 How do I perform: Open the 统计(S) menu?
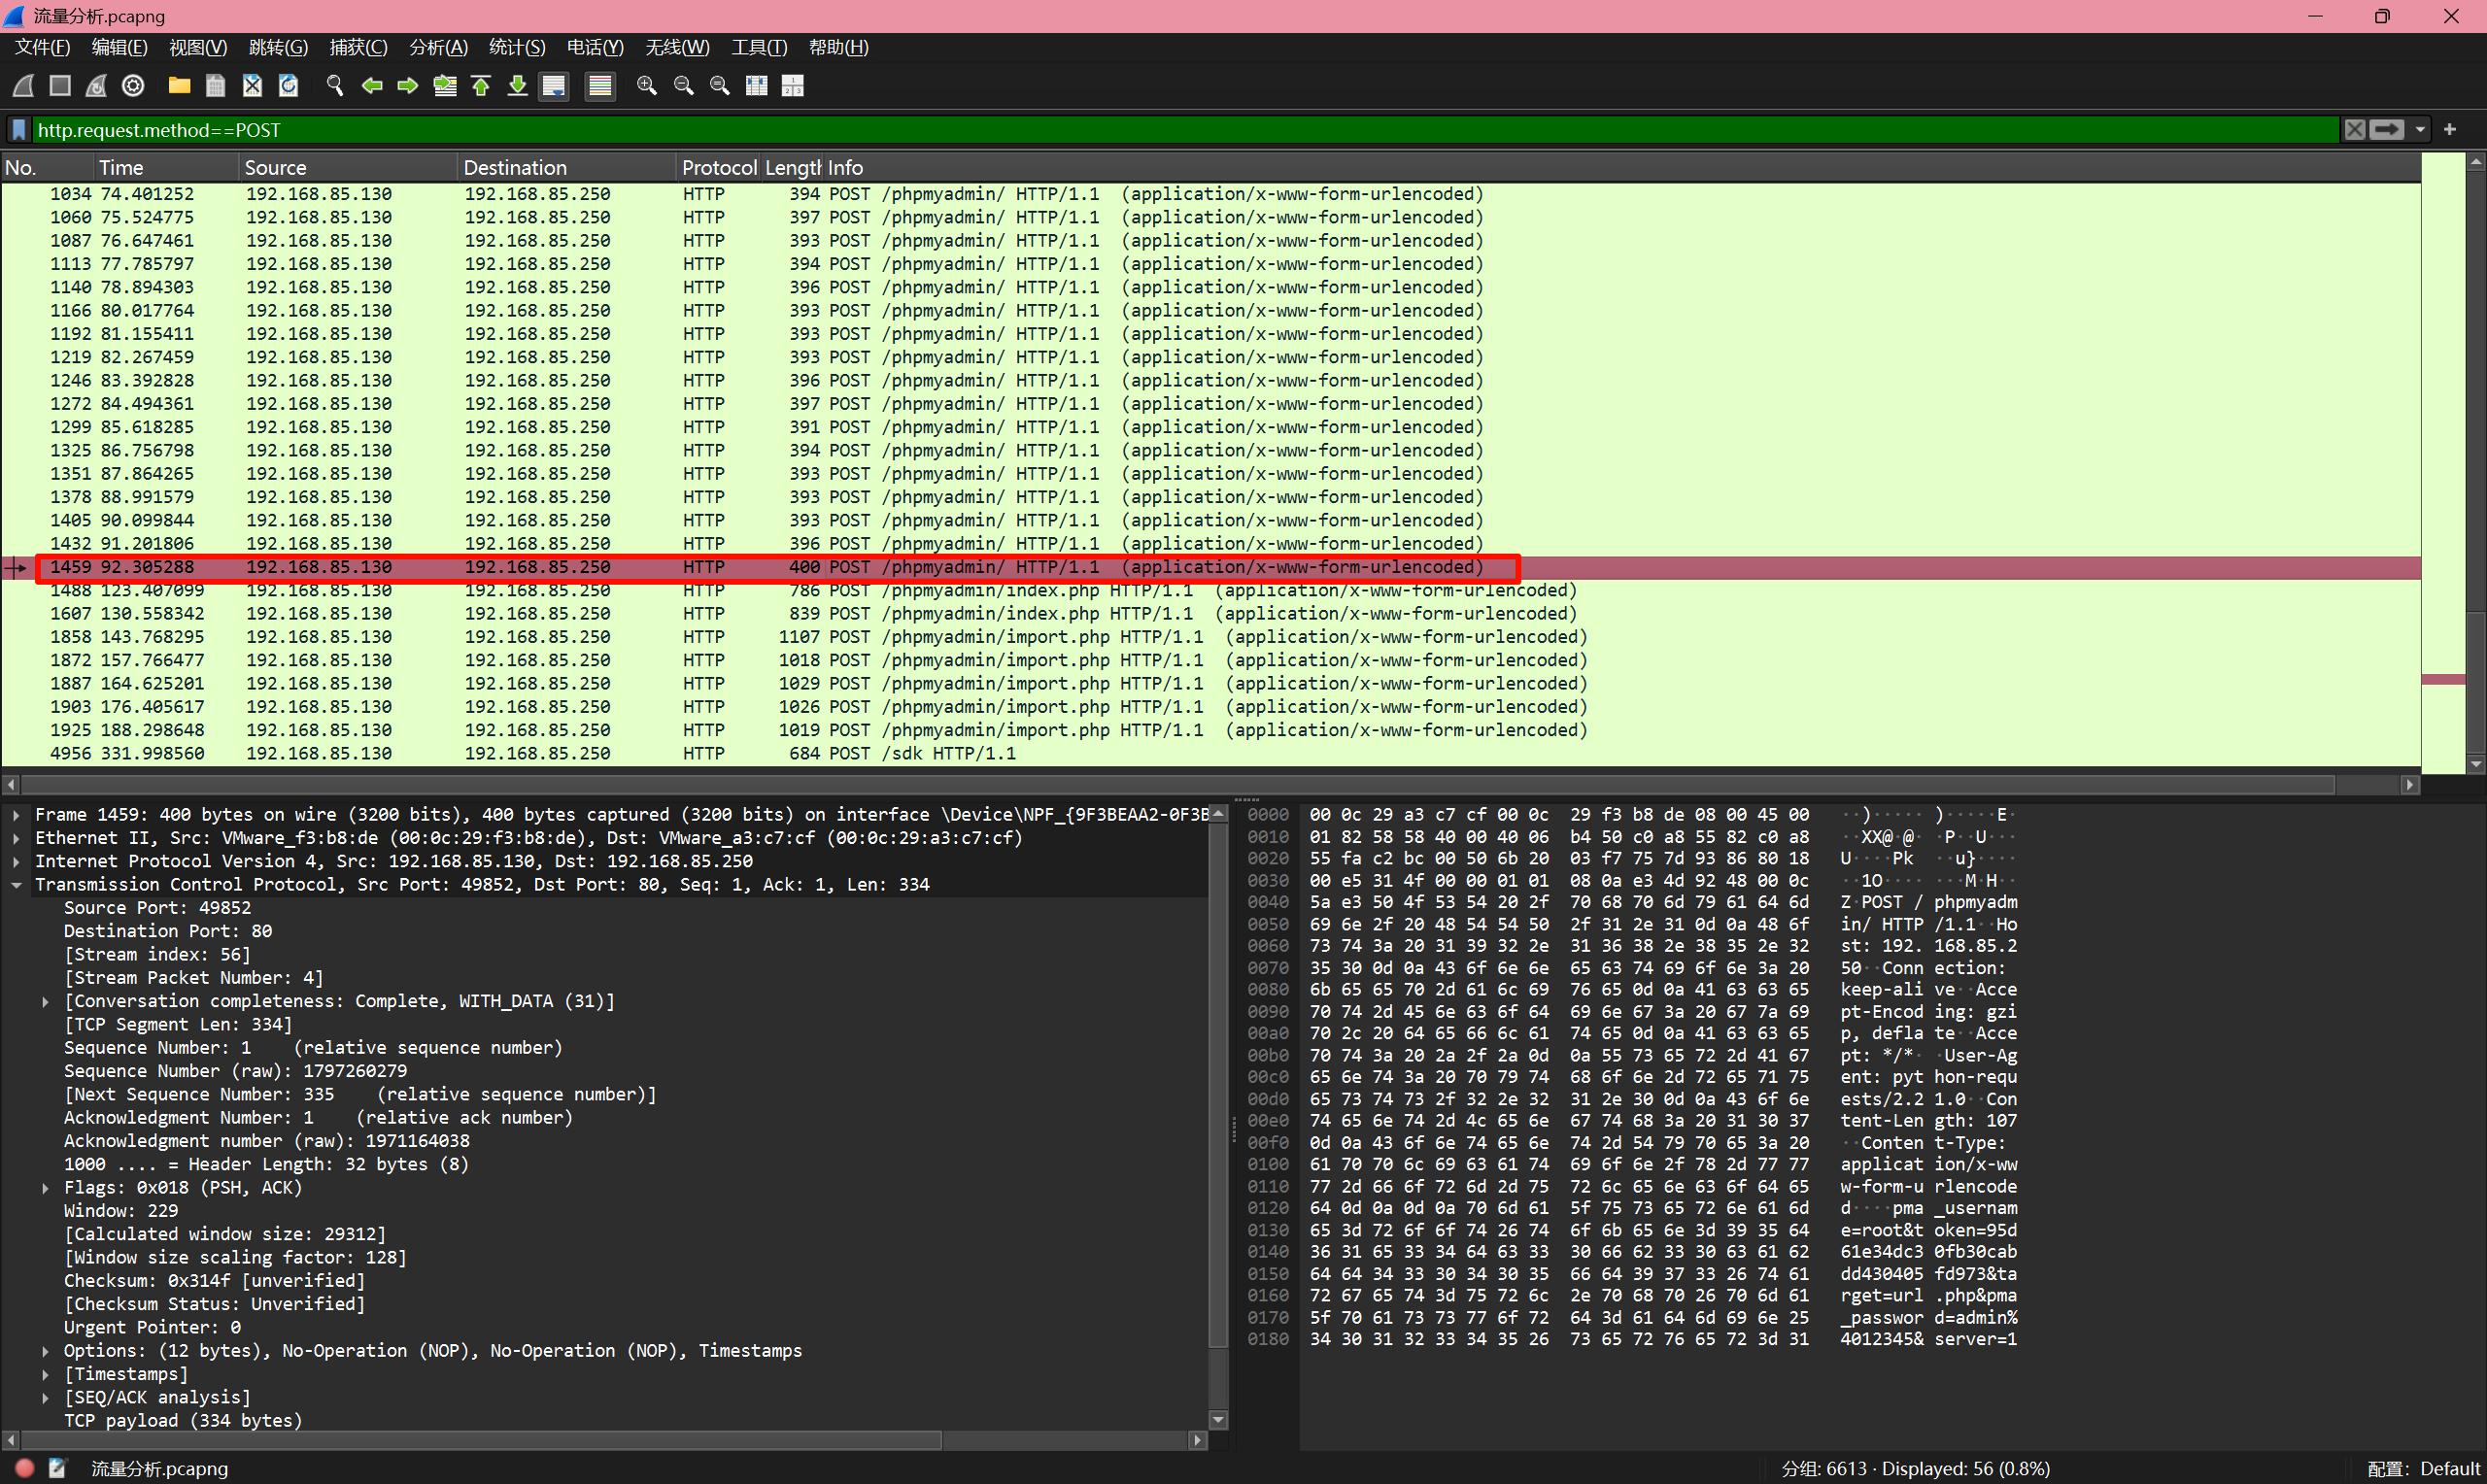point(517,47)
